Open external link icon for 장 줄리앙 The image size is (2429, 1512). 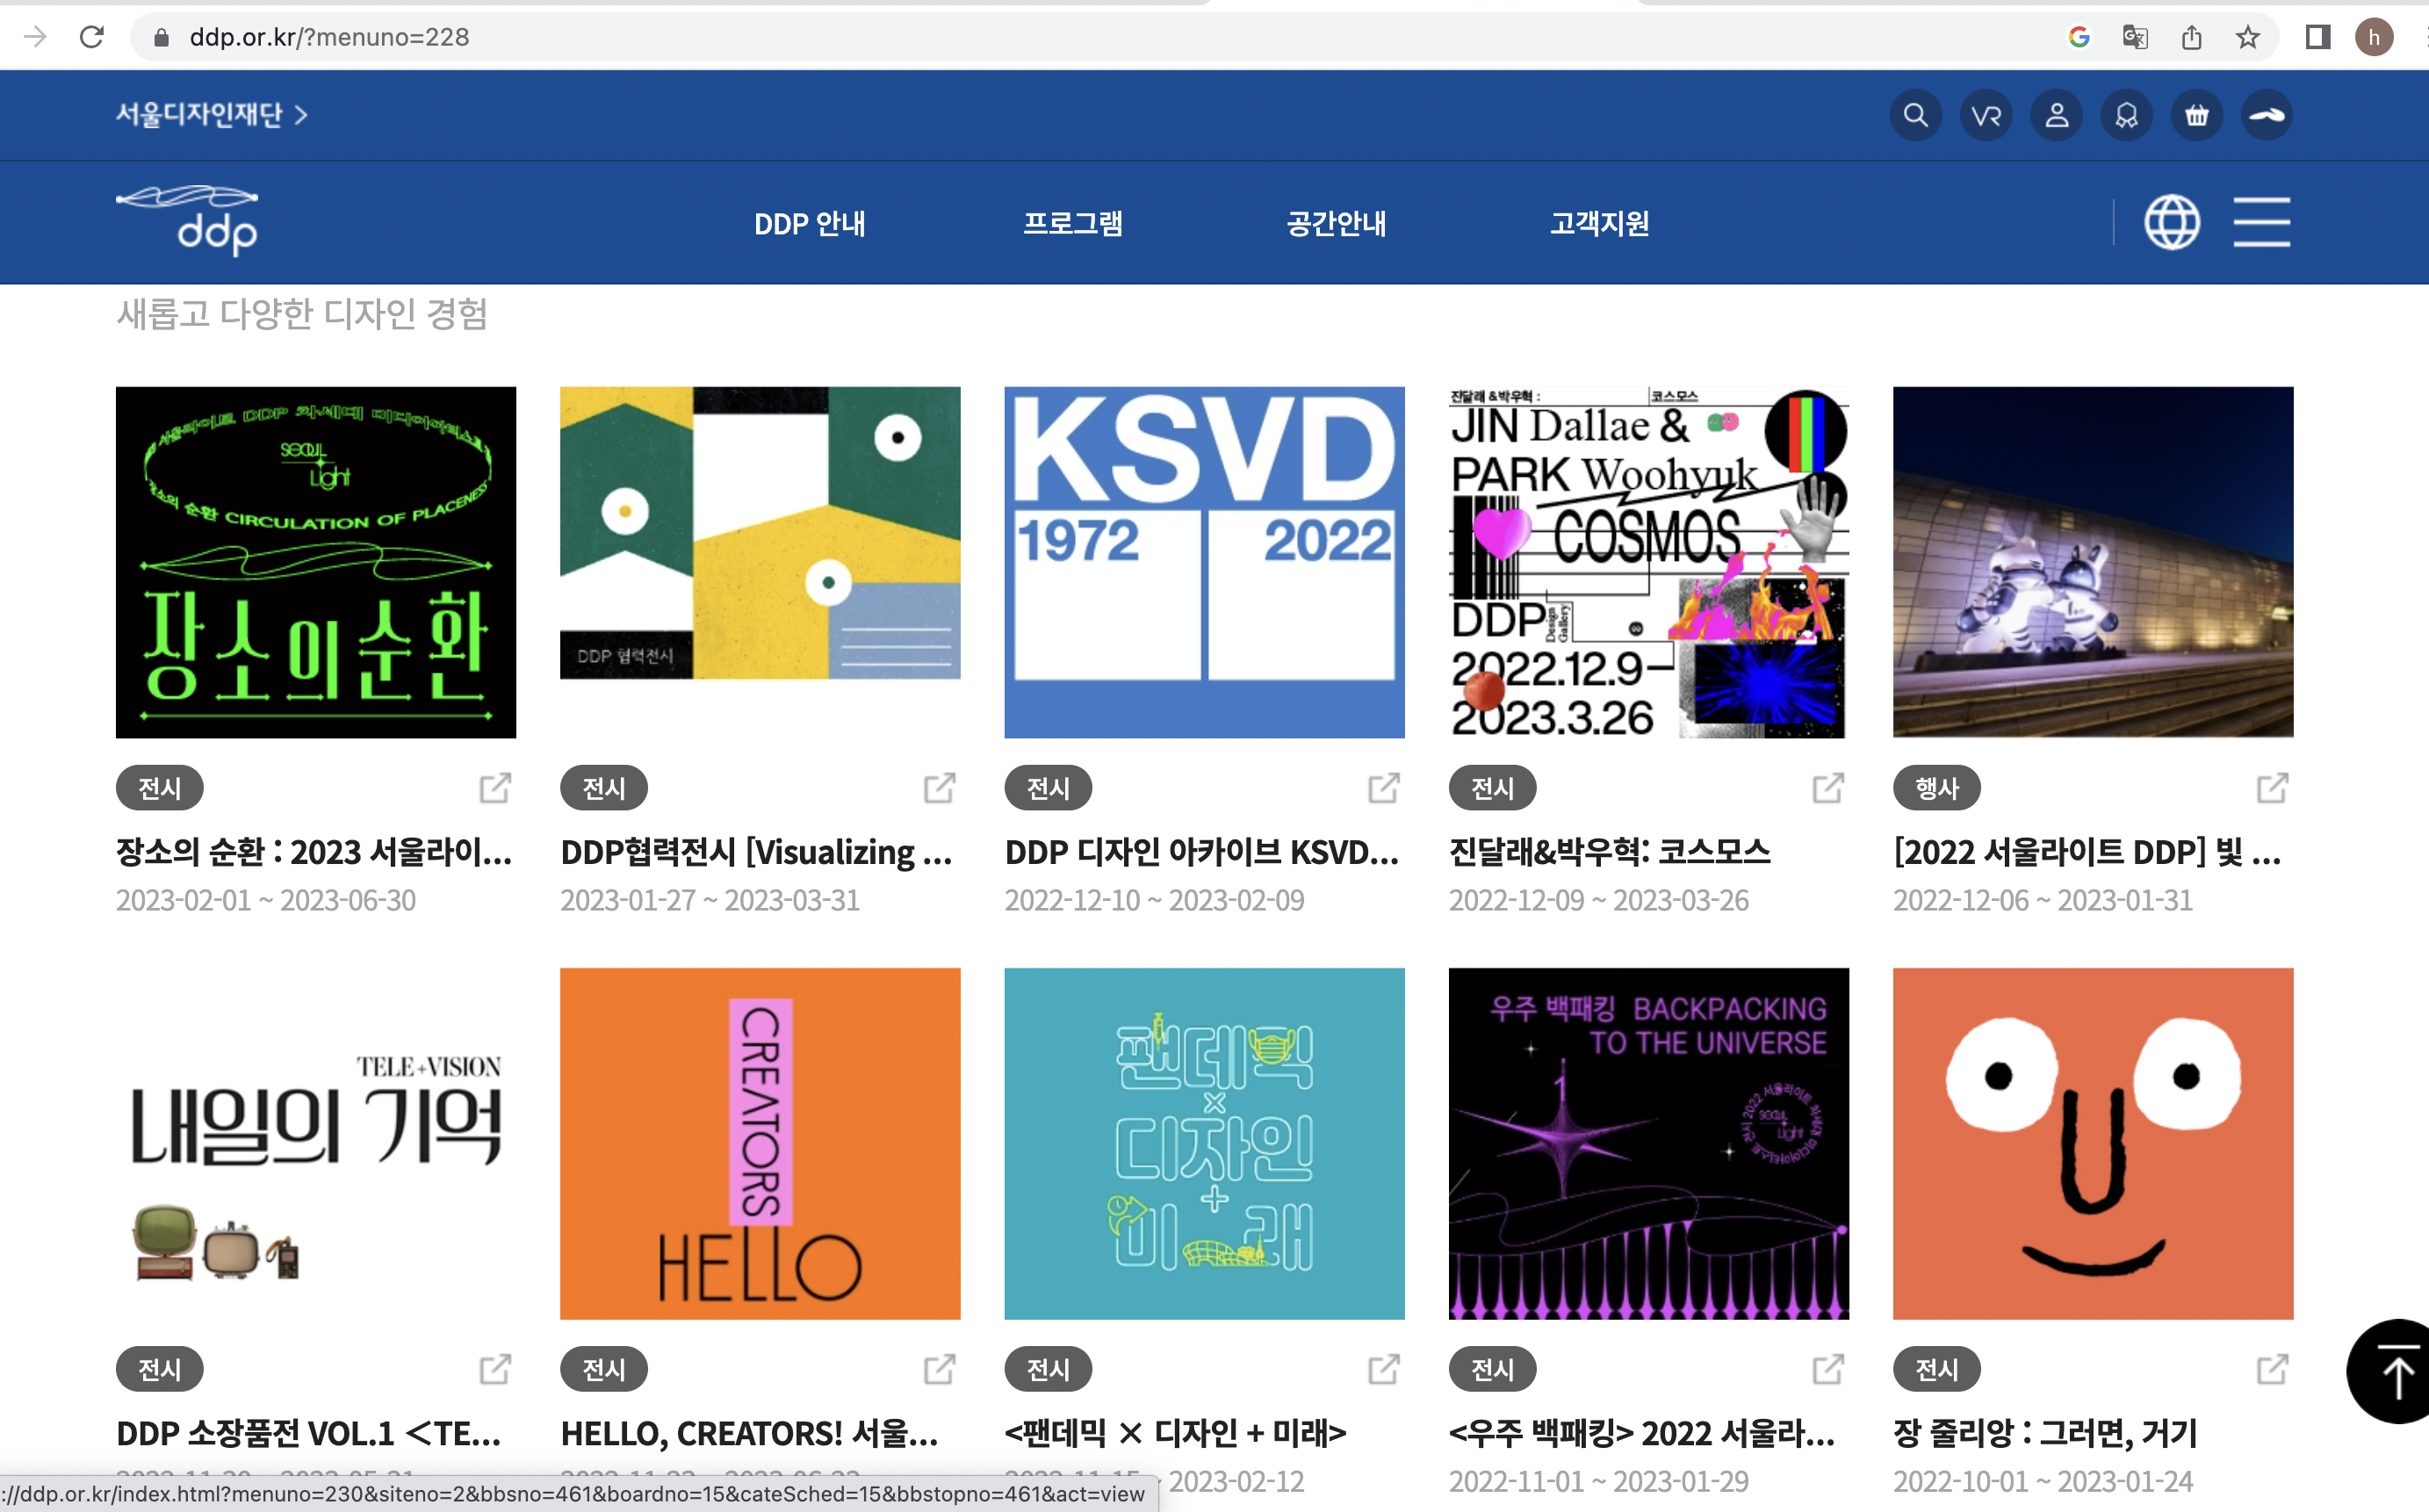[2272, 1369]
